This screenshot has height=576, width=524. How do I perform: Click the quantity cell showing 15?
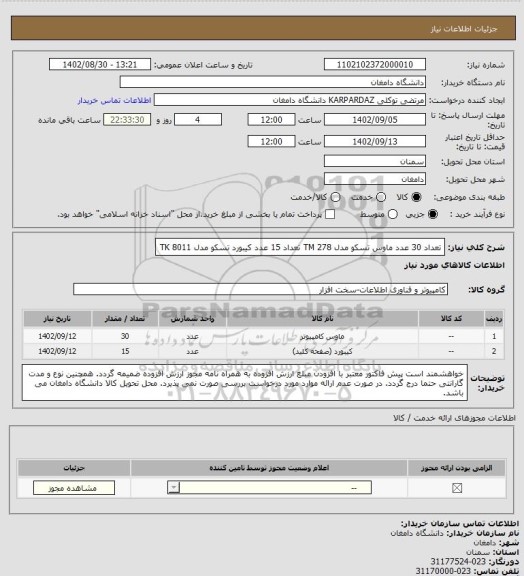pos(125,352)
